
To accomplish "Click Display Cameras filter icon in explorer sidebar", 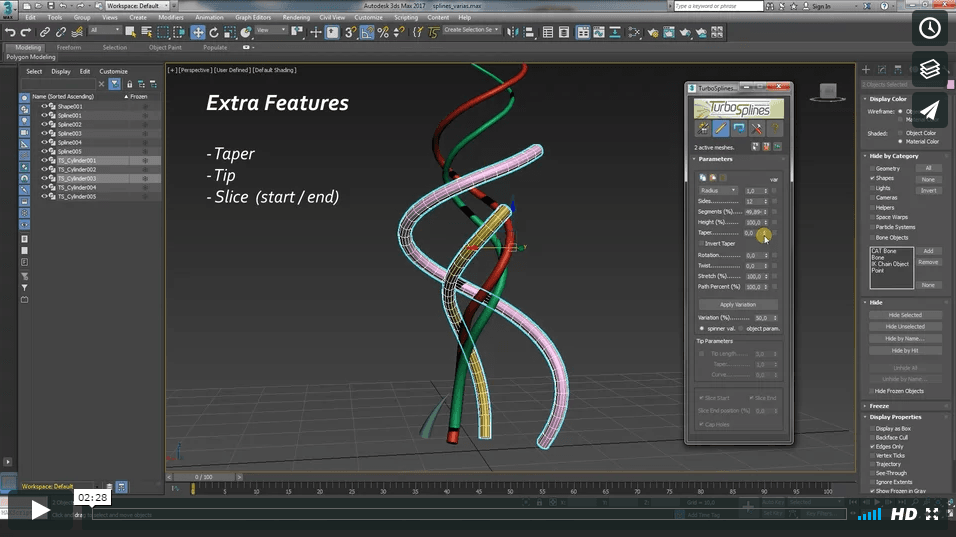I will pos(24,132).
